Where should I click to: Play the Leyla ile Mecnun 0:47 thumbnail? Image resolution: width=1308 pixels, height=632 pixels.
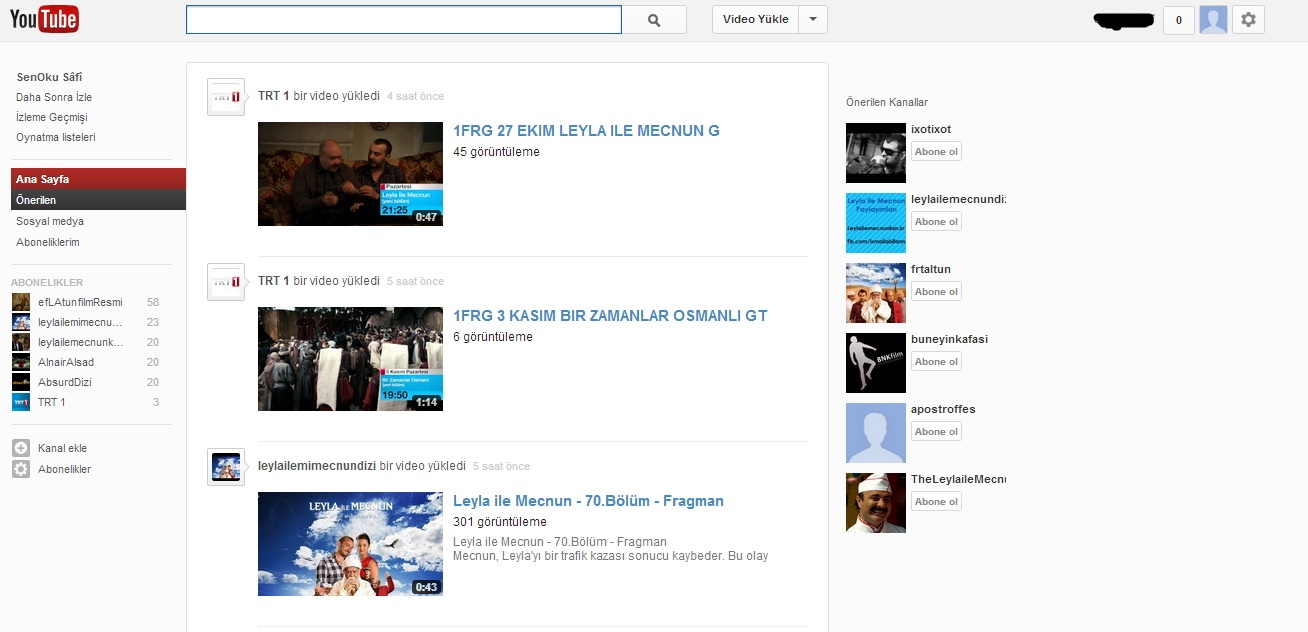[350, 174]
